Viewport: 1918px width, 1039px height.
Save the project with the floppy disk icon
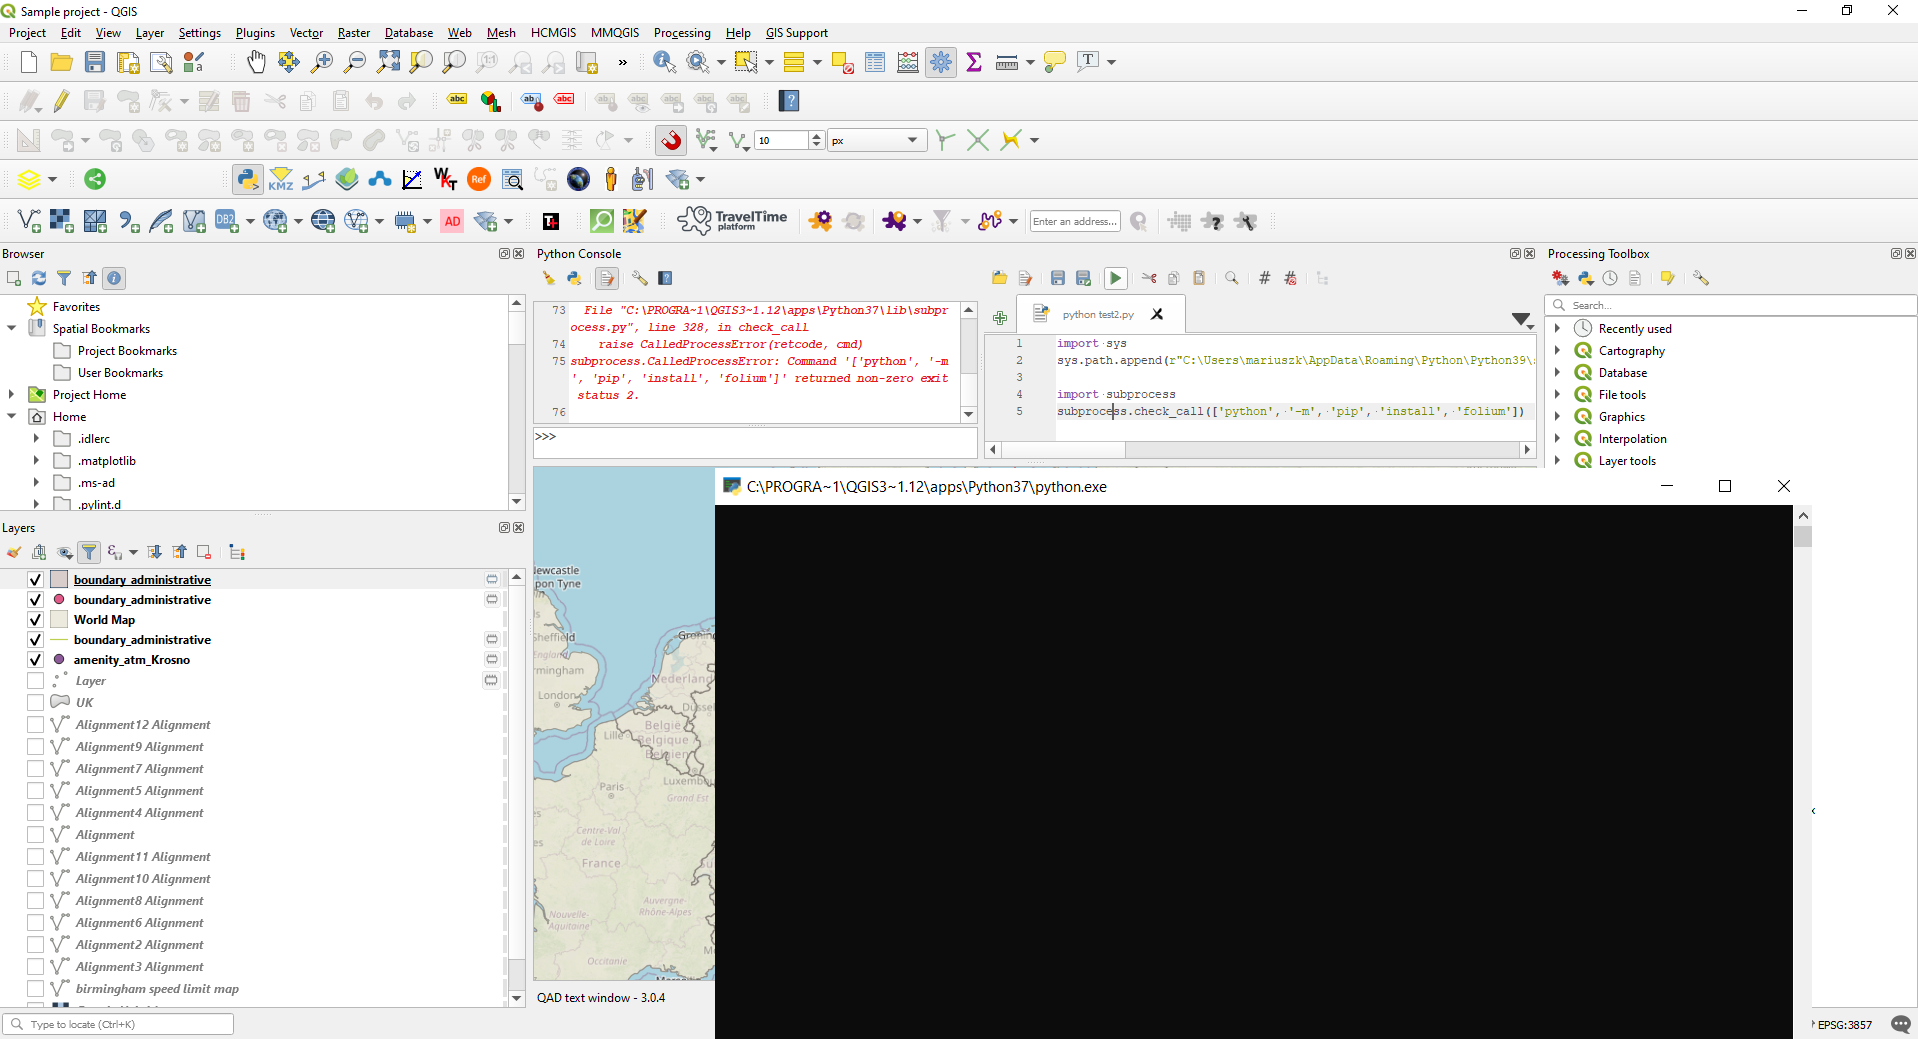coord(95,62)
